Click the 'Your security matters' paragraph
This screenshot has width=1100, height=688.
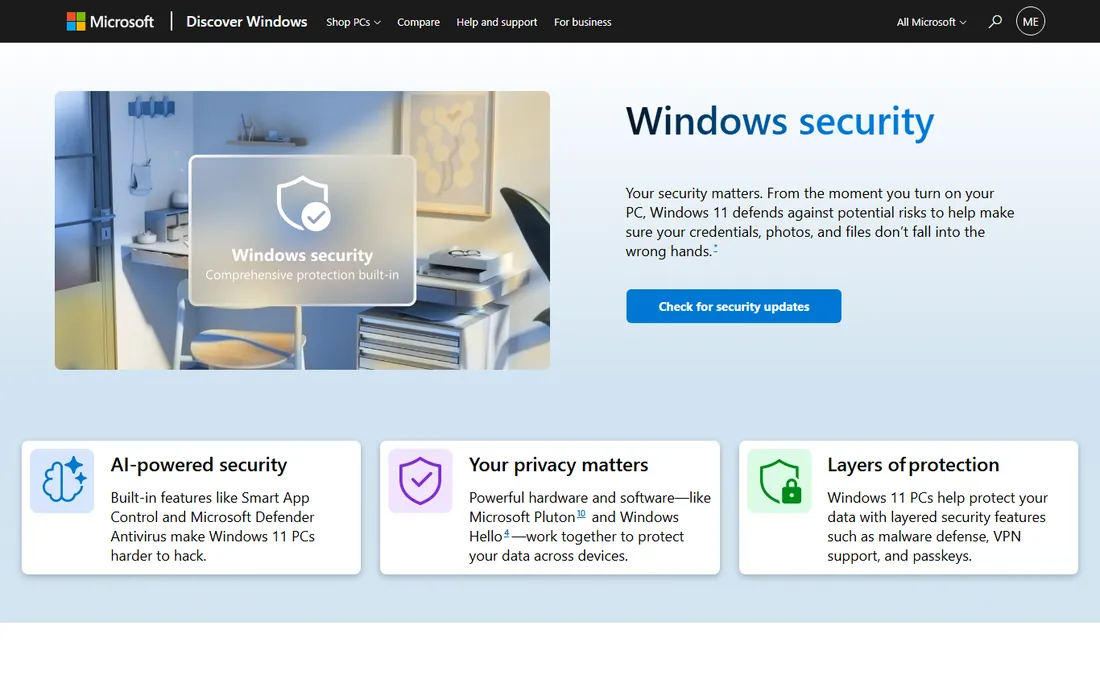coord(819,222)
